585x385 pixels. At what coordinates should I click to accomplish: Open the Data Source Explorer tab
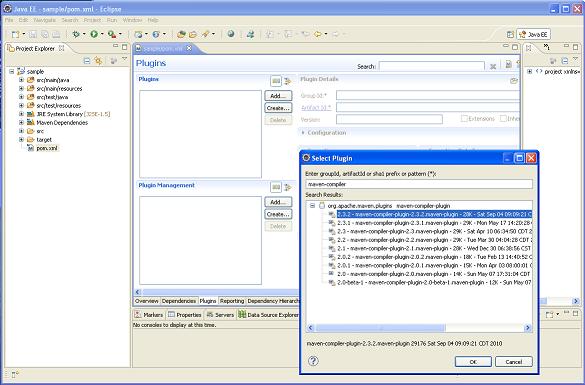pos(269,315)
